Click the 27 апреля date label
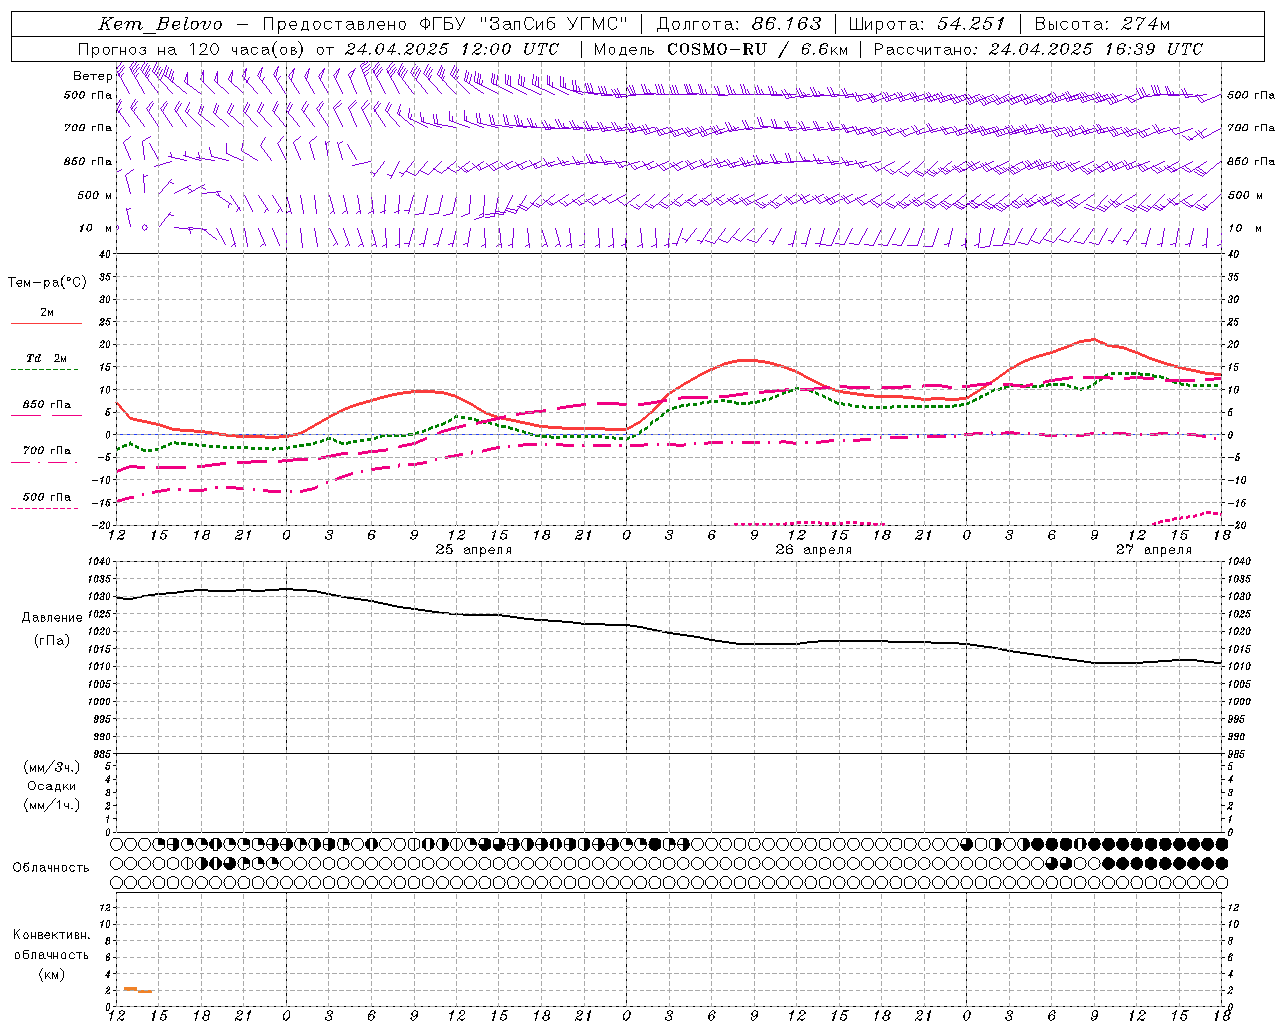Image resolution: width=1280 pixels, height=1024 pixels. [x=1154, y=550]
